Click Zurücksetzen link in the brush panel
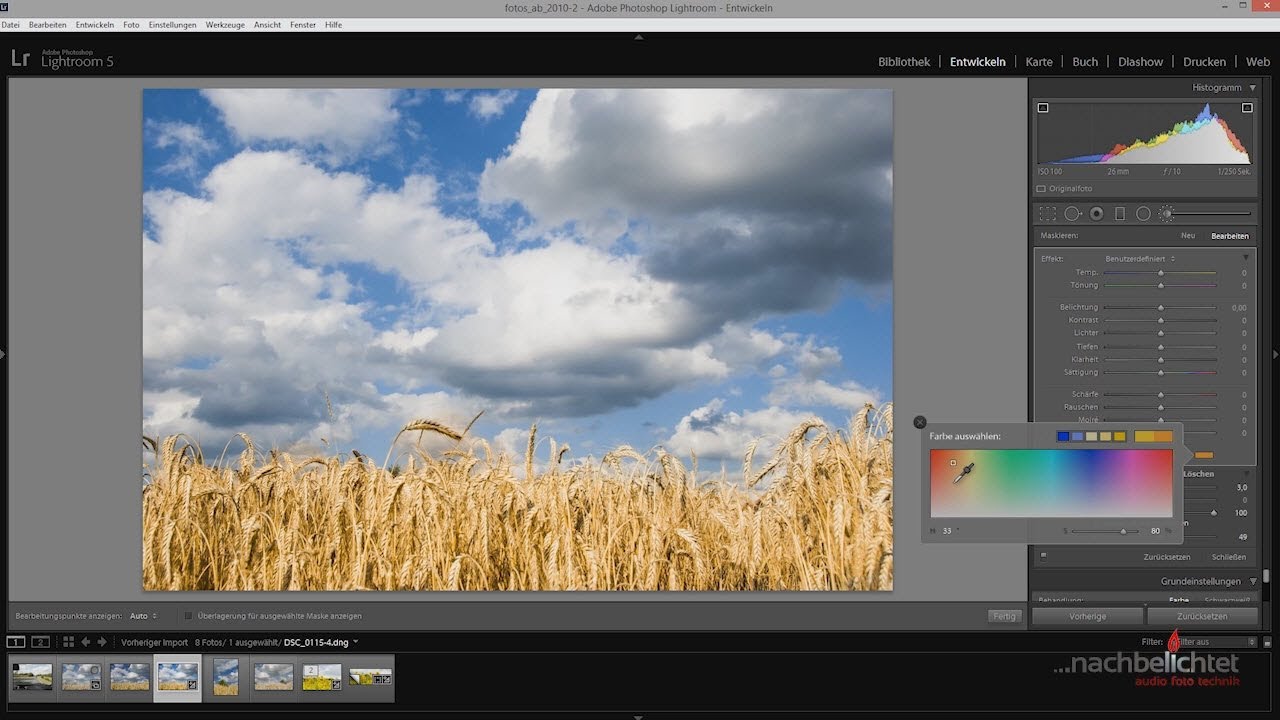Screen dimensions: 1280x720 point(1167,557)
